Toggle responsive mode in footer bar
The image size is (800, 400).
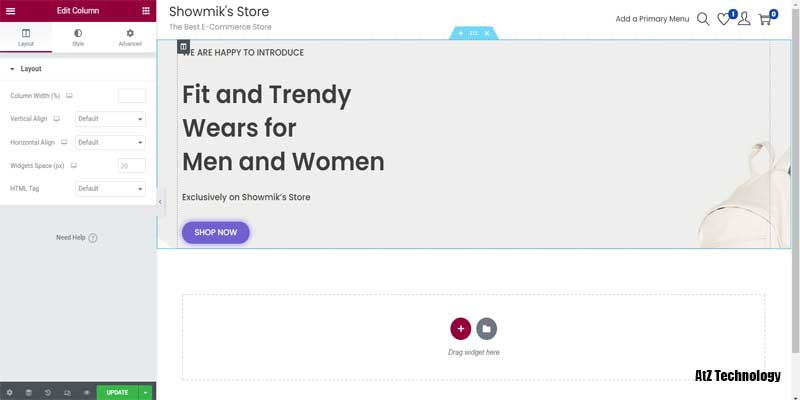pos(67,392)
